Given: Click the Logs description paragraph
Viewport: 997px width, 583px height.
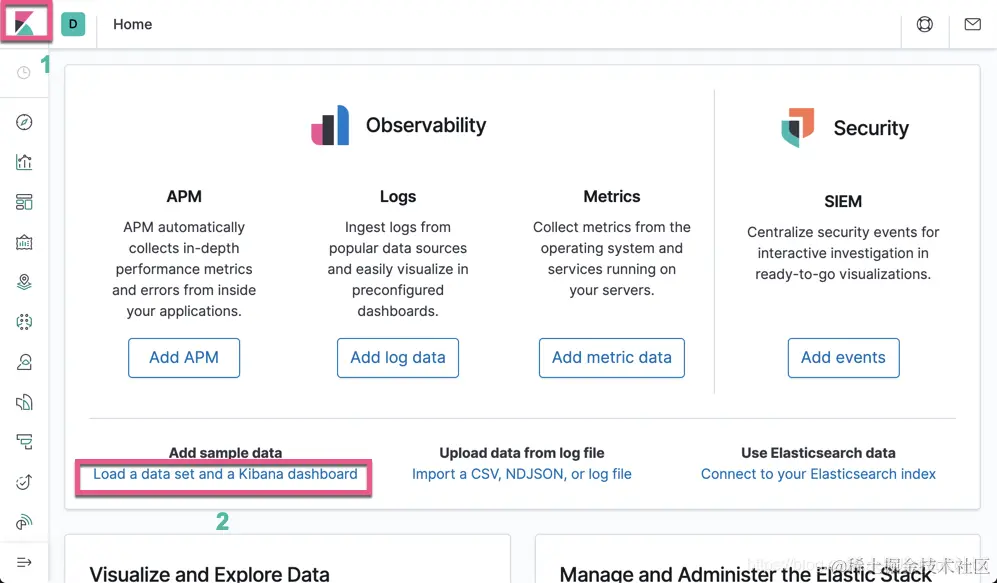Looking at the screenshot, I should pos(398,269).
